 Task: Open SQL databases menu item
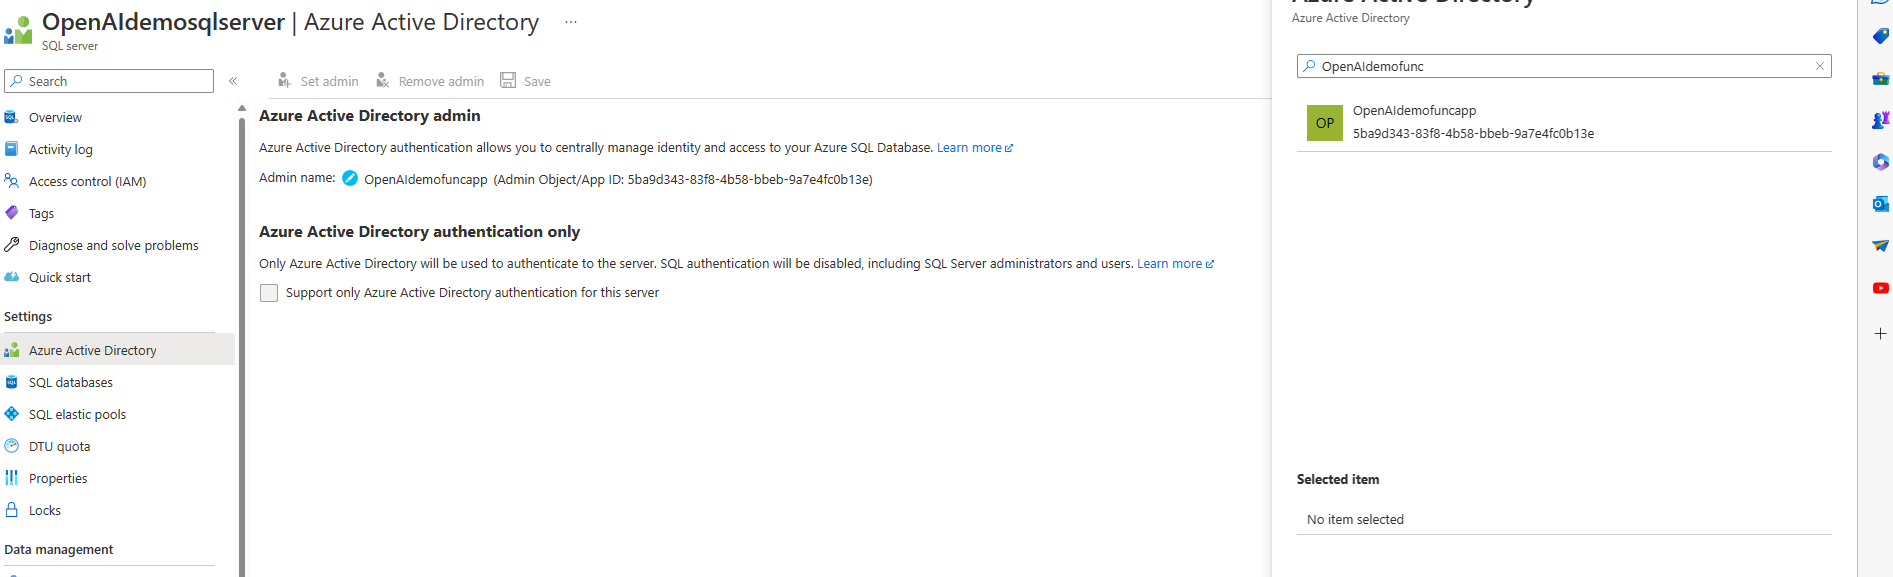71,382
